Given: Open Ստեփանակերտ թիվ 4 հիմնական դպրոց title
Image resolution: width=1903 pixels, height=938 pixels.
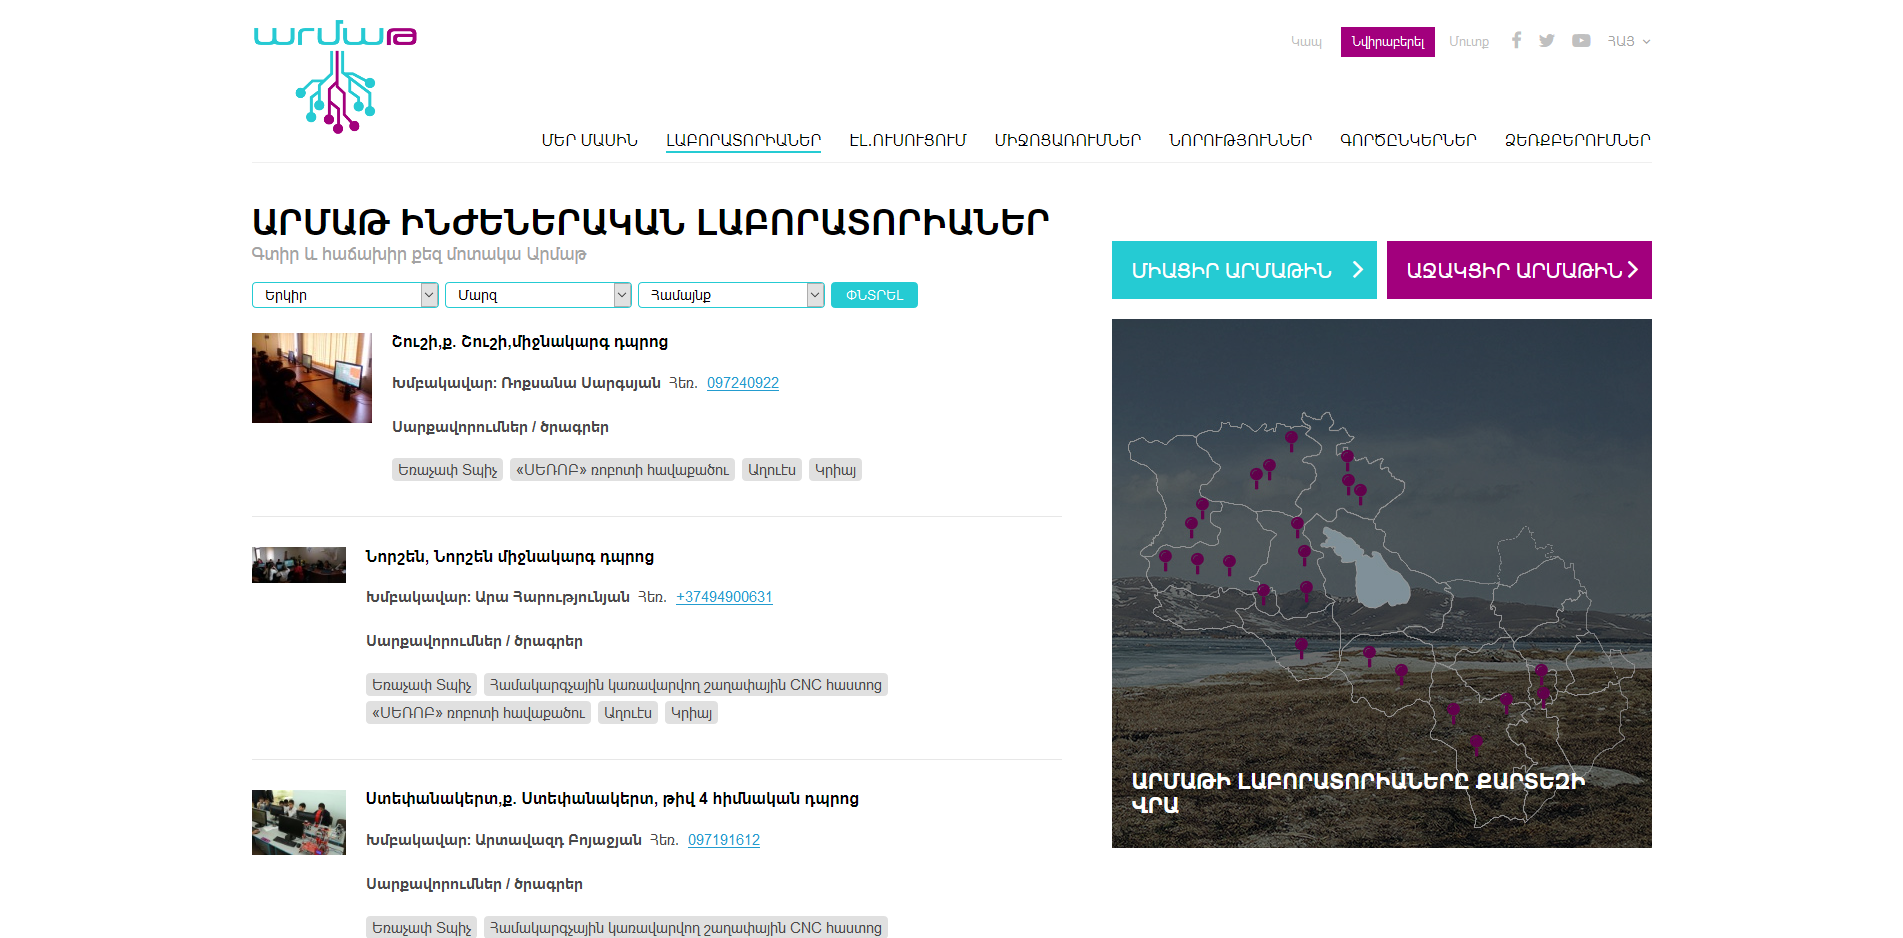Looking at the screenshot, I should click(x=612, y=799).
